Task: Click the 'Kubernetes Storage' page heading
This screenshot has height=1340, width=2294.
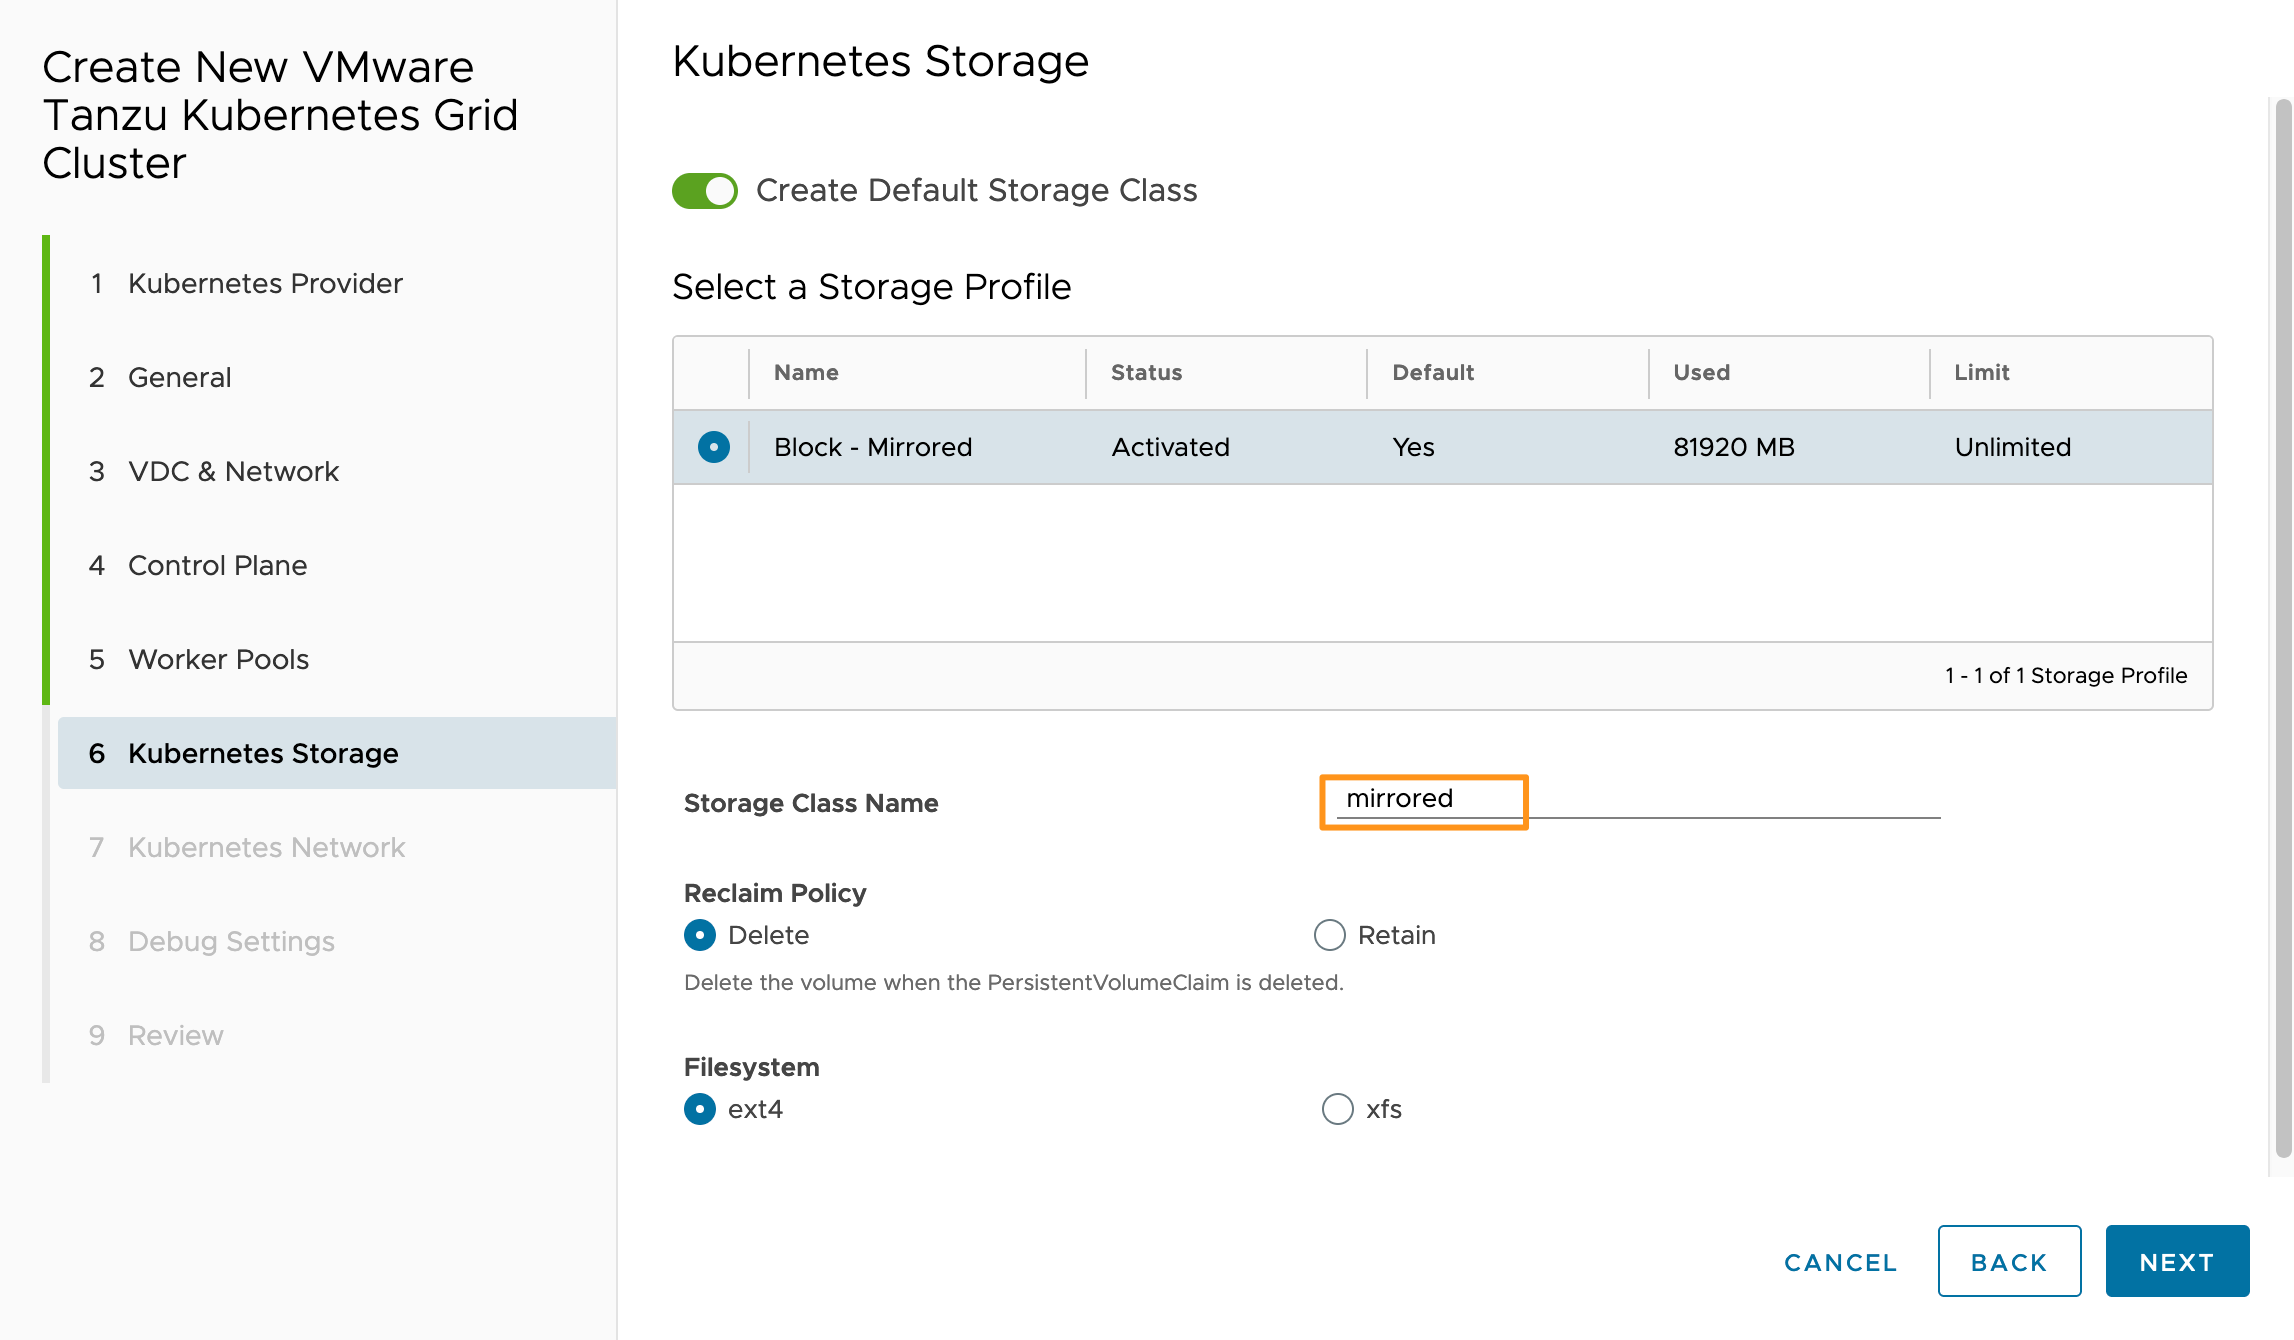Action: point(880,61)
